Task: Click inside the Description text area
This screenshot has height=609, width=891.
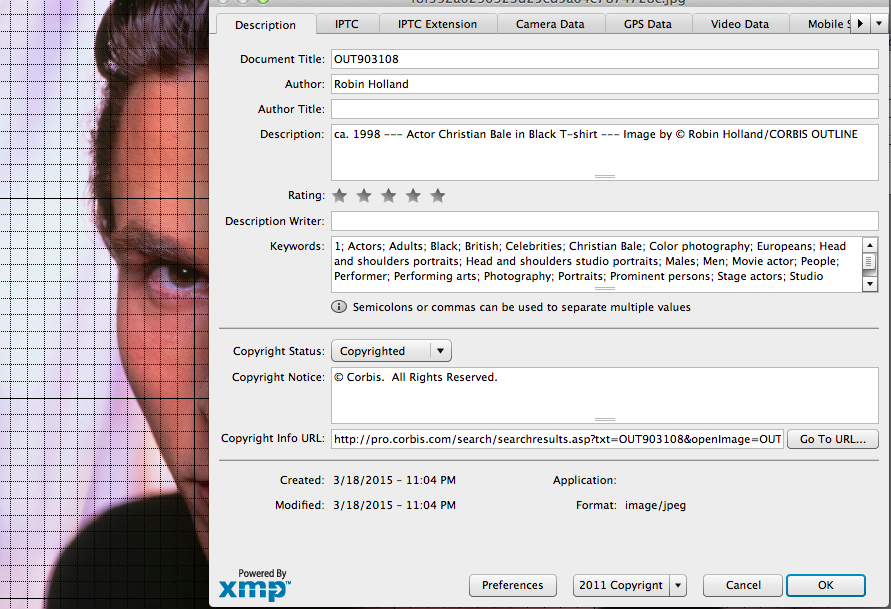Action: click(605, 152)
